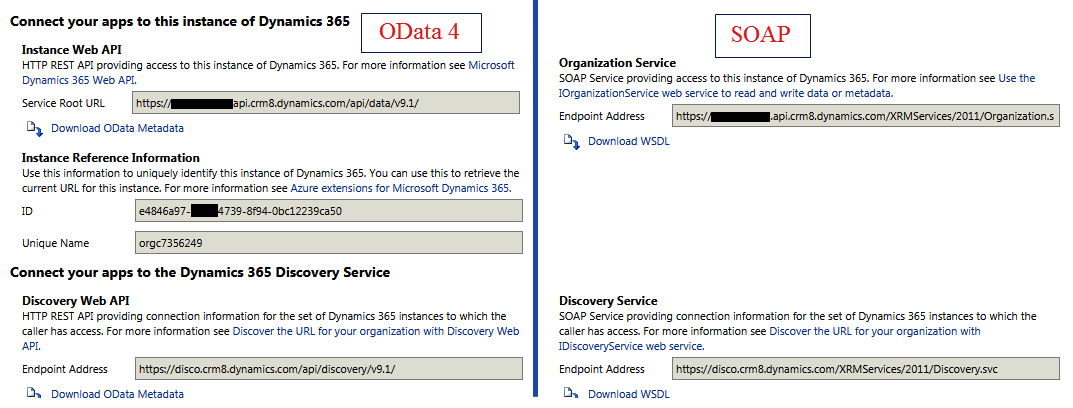Click the Discovery Web API heading

(75, 300)
